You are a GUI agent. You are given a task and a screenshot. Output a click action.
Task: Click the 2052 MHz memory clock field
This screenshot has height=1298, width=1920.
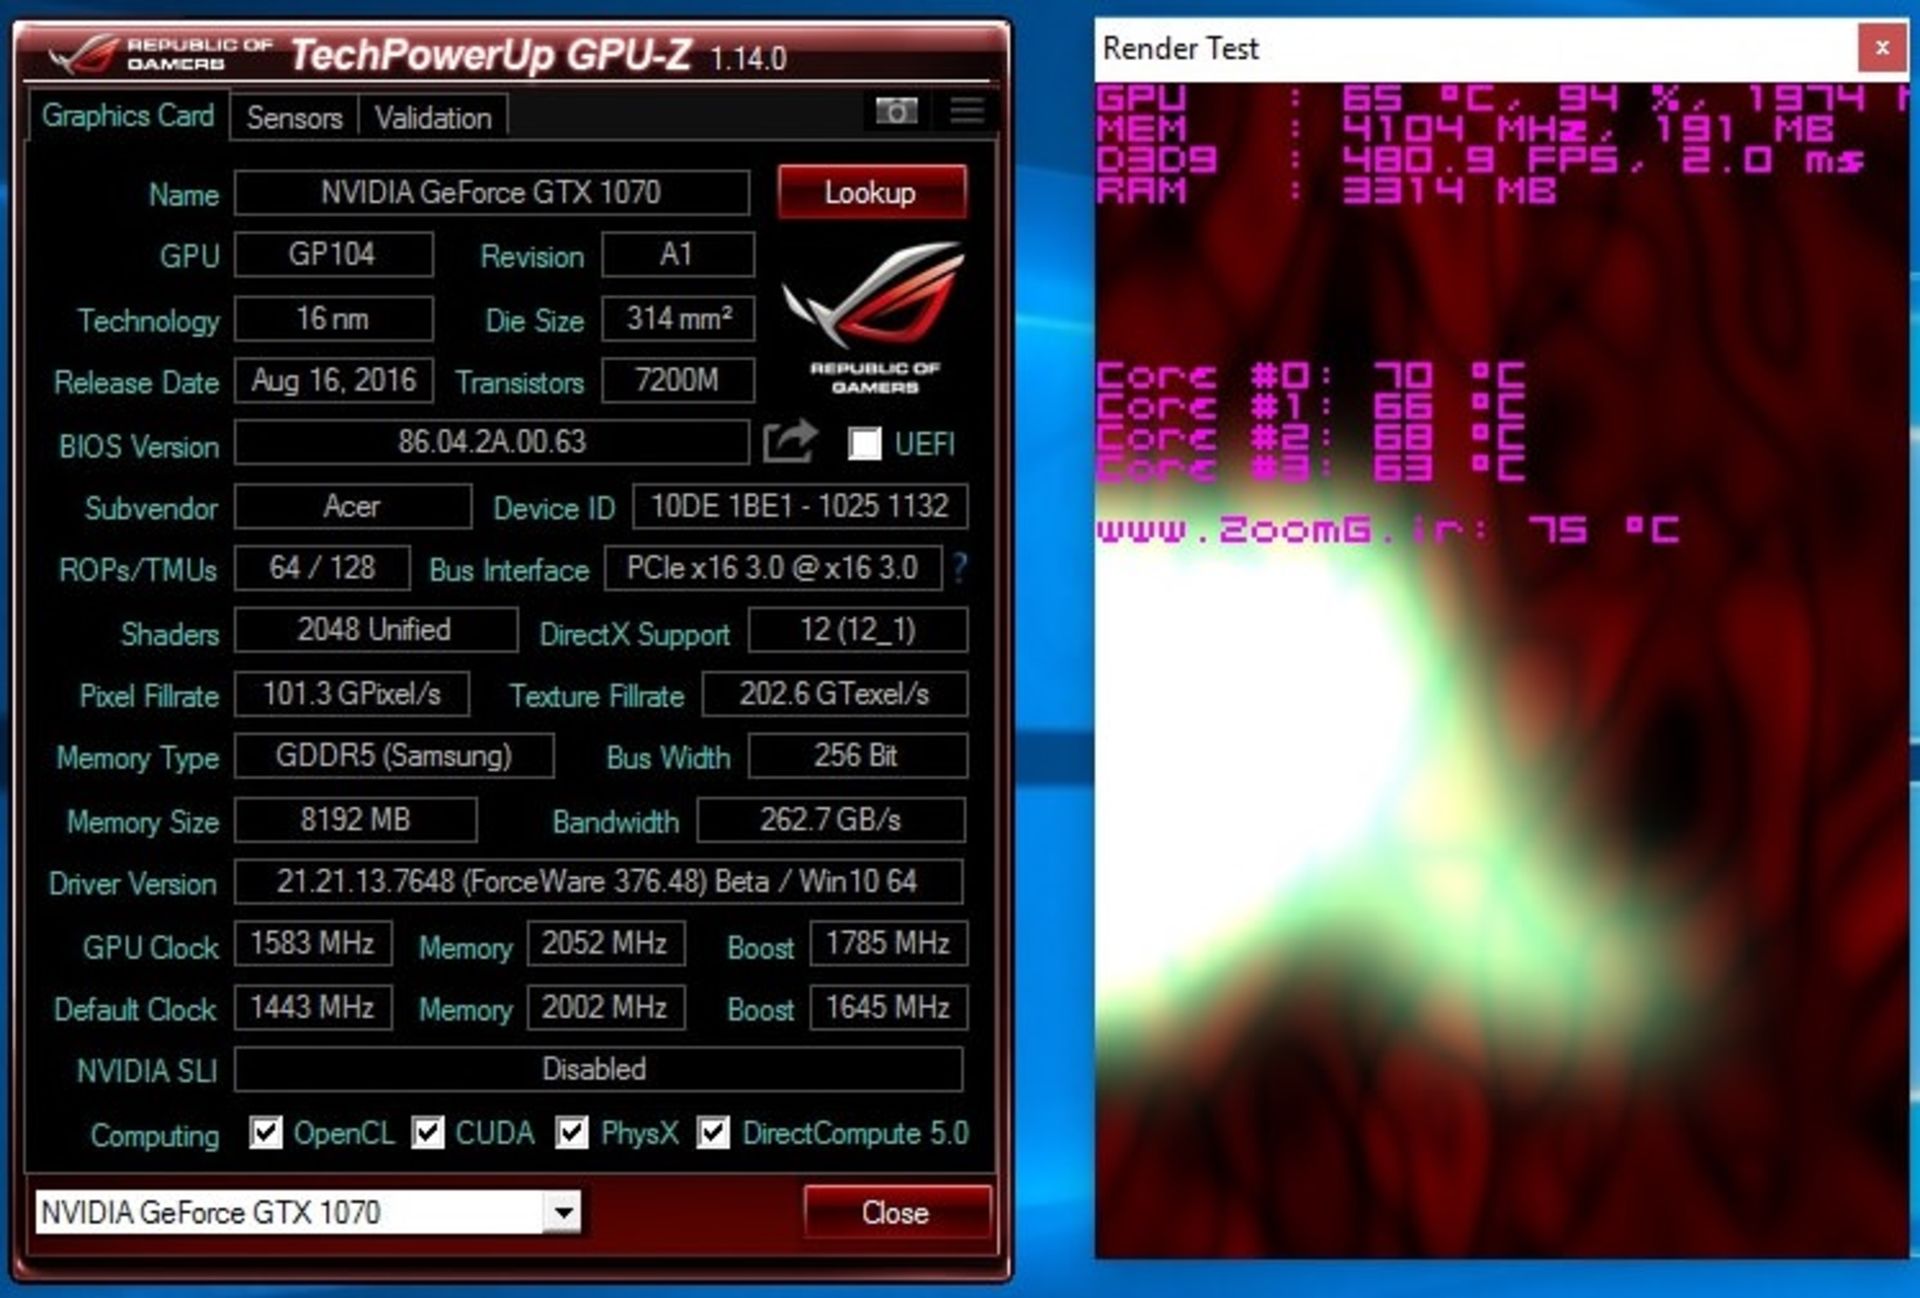[x=605, y=944]
